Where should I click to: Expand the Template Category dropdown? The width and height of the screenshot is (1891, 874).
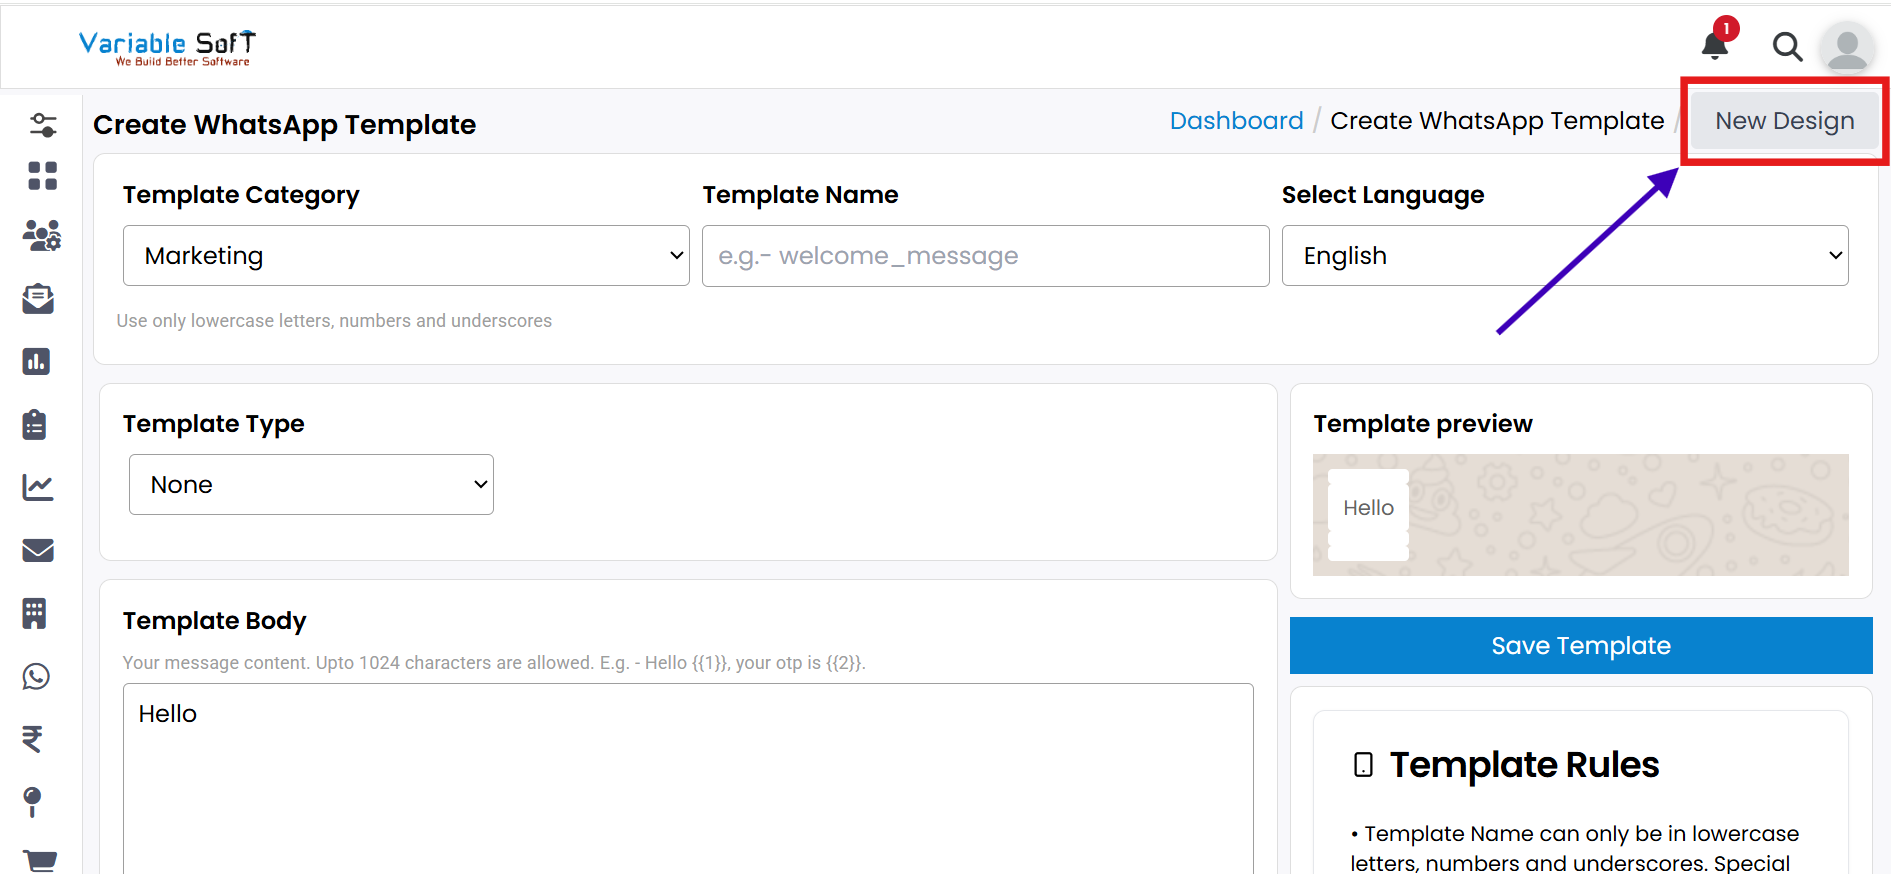406,256
